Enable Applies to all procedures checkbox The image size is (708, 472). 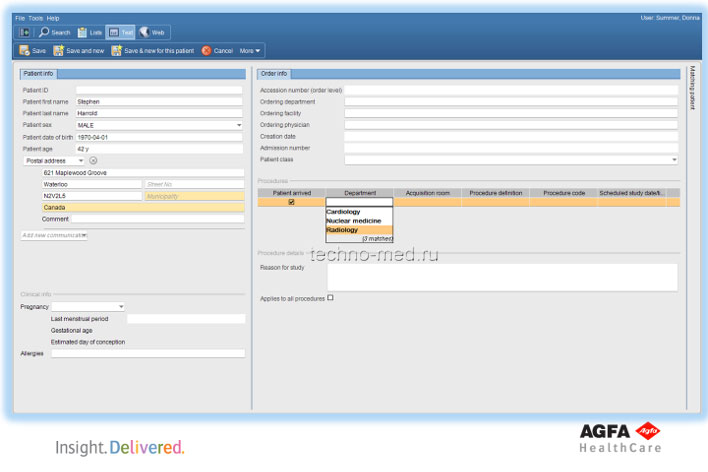(331, 297)
